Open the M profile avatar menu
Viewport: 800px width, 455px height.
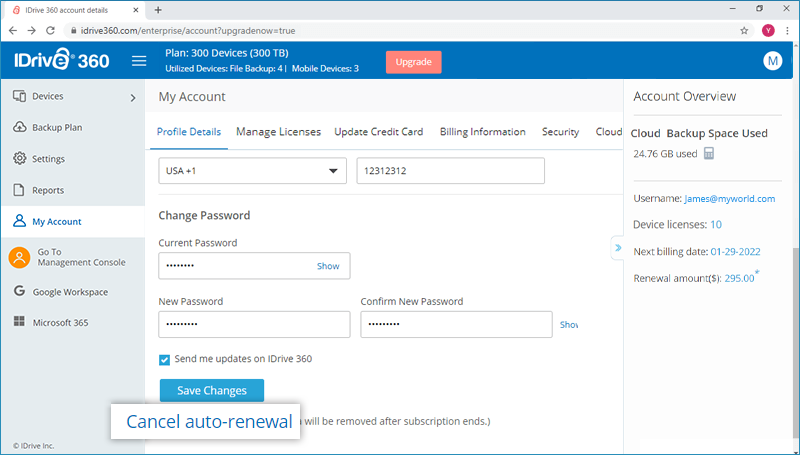click(772, 61)
